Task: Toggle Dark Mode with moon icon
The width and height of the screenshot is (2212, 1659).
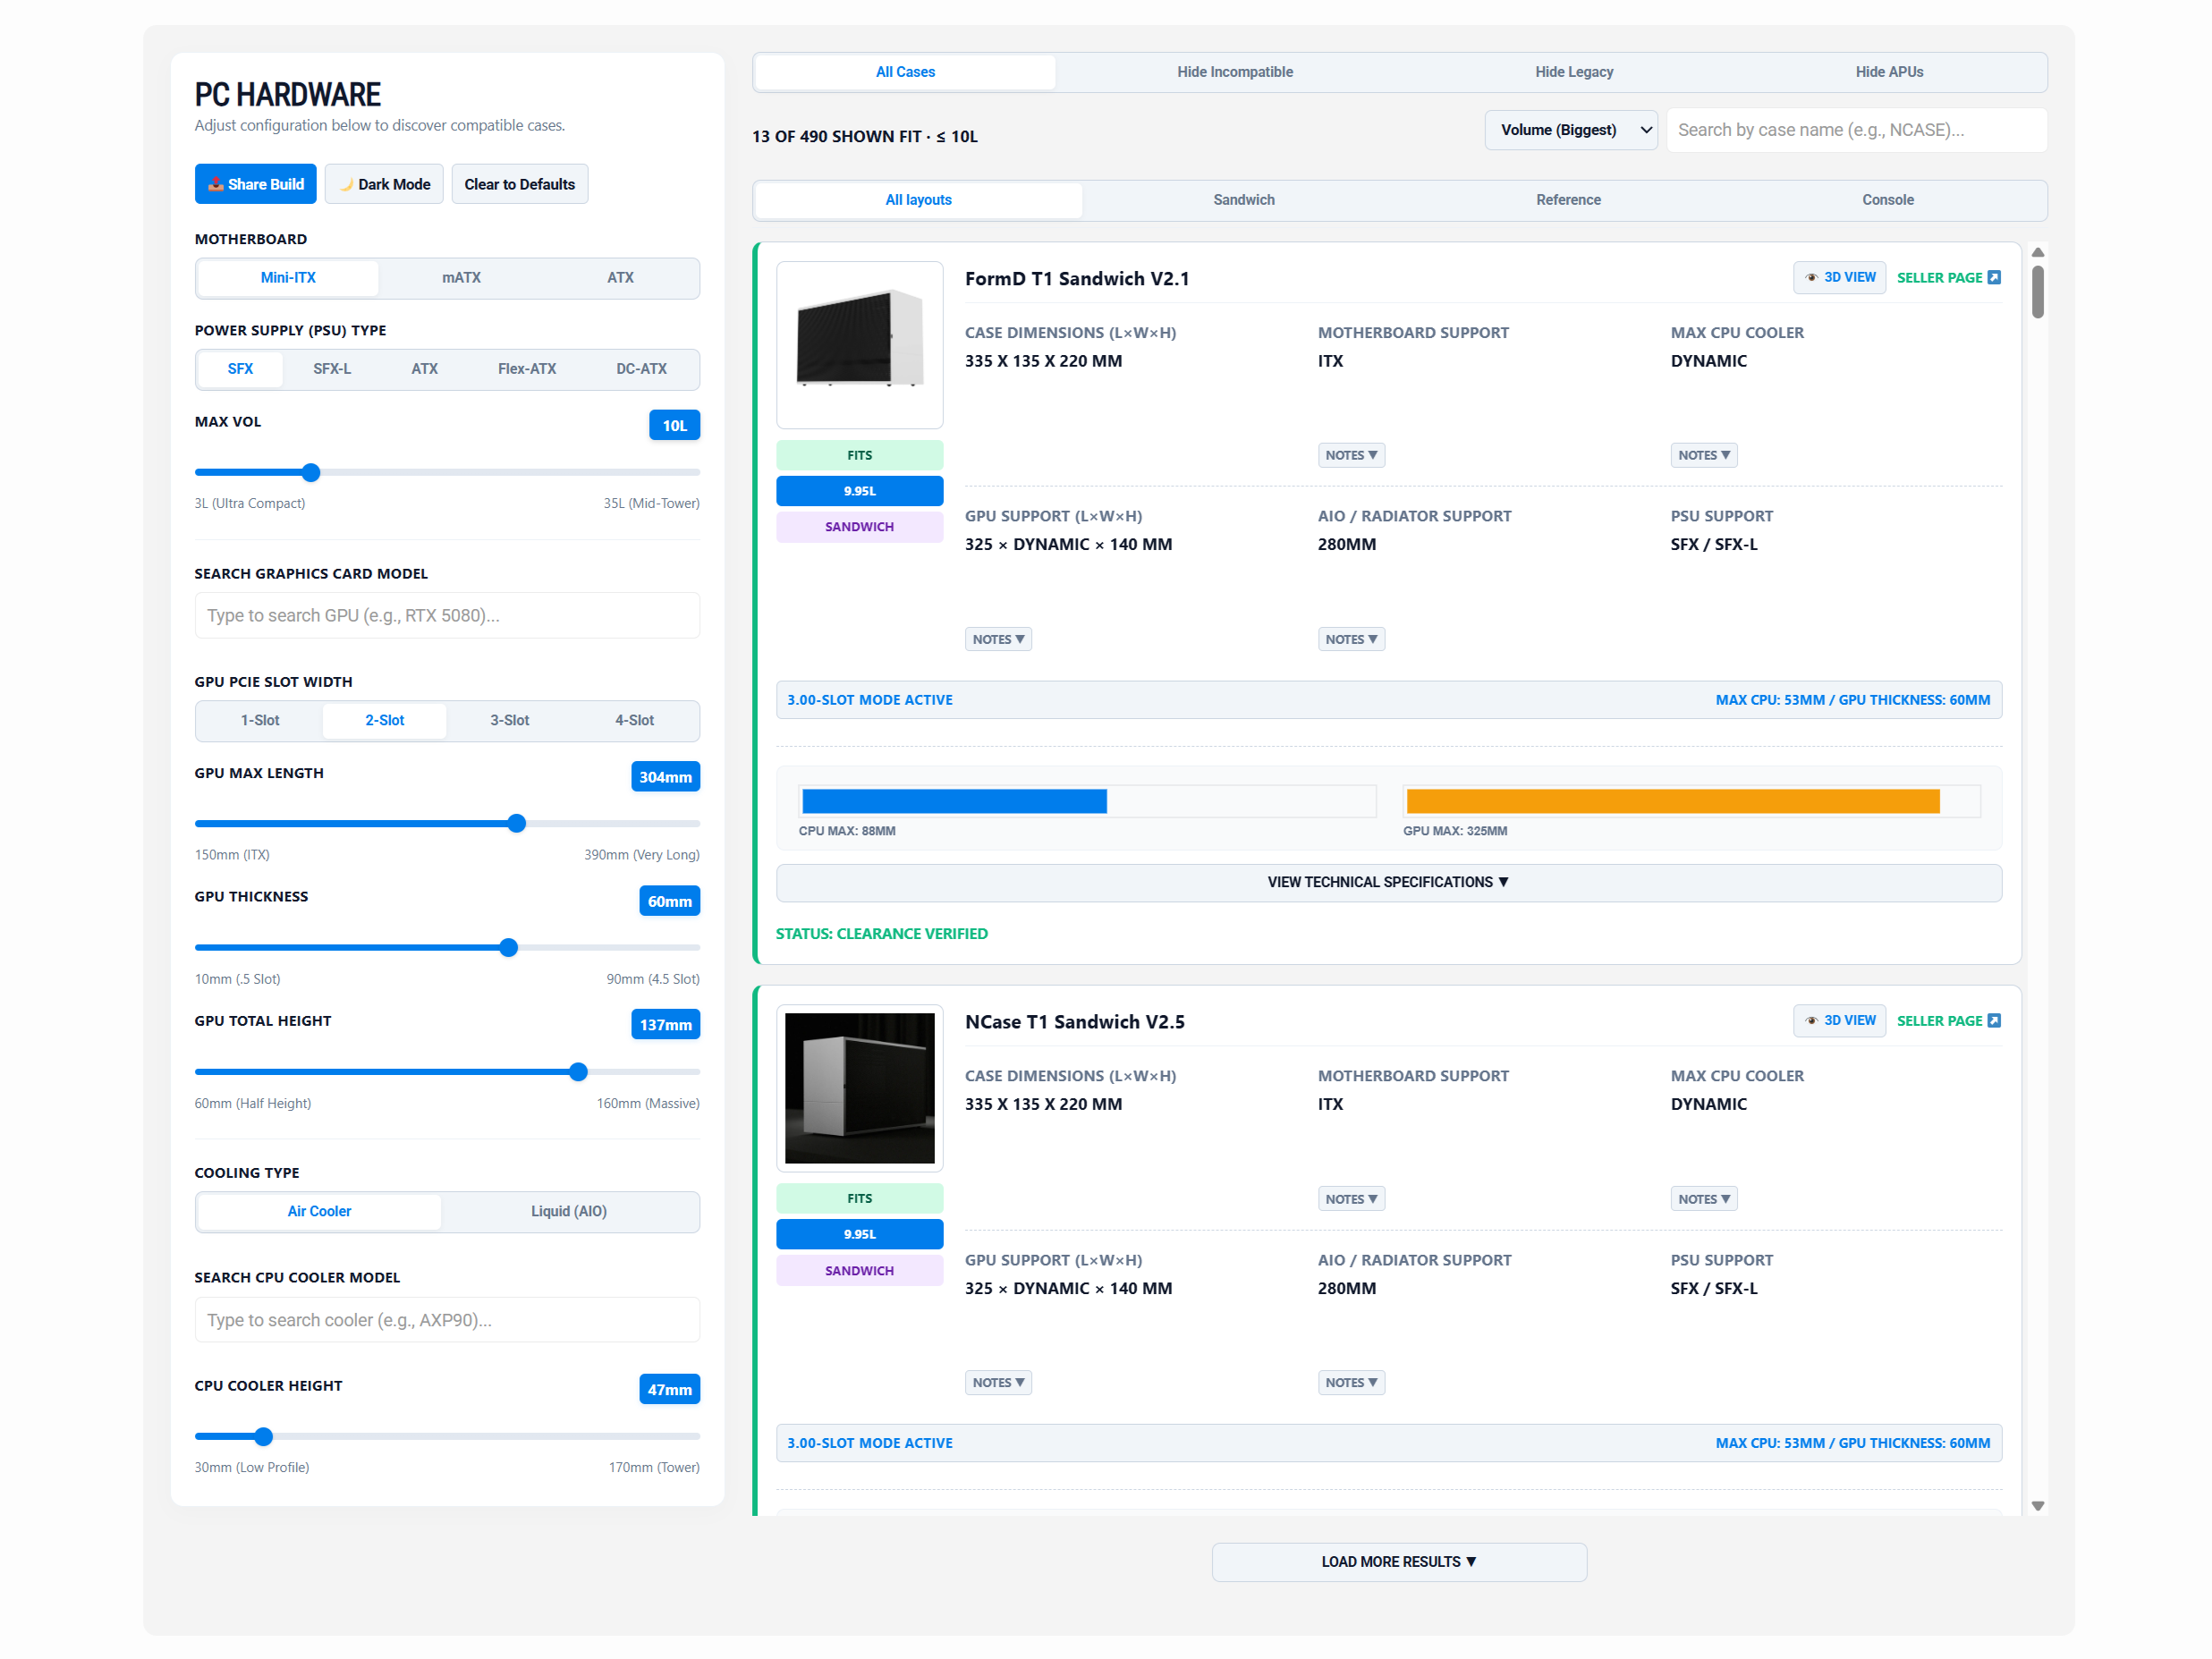Action: [385, 184]
